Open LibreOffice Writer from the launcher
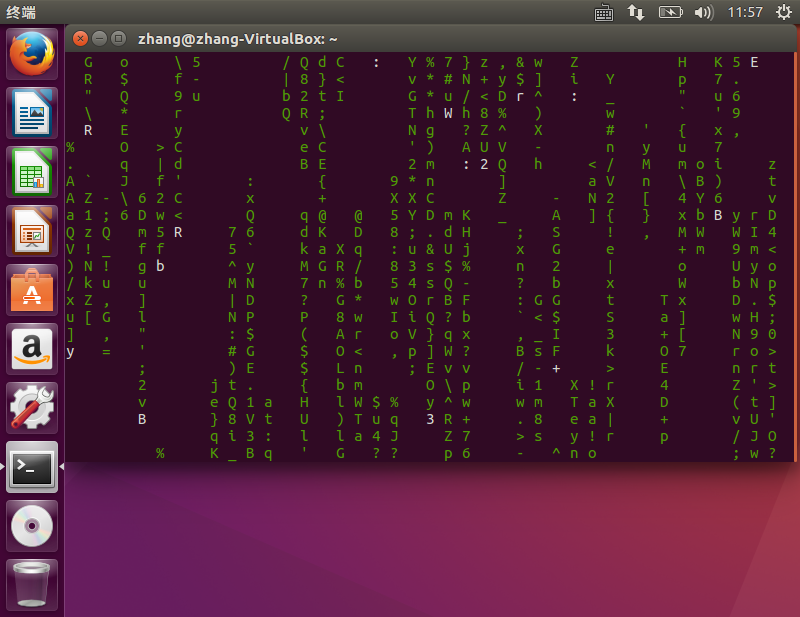This screenshot has width=800, height=617. tap(32, 113)
